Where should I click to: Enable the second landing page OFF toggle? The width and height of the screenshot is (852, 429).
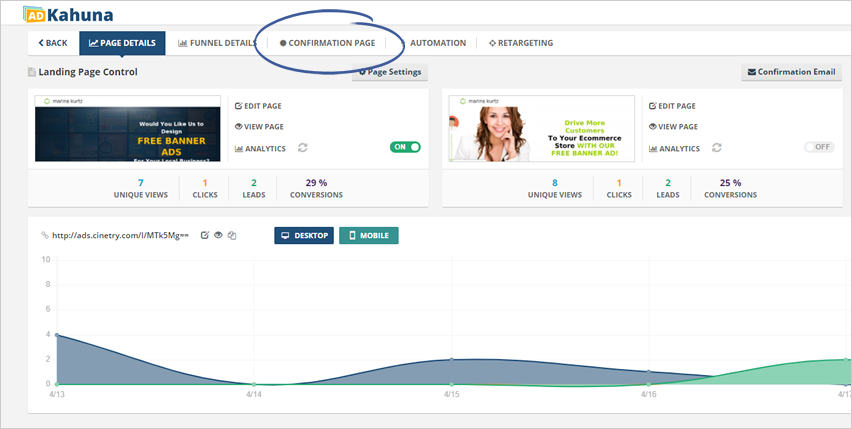819,147
